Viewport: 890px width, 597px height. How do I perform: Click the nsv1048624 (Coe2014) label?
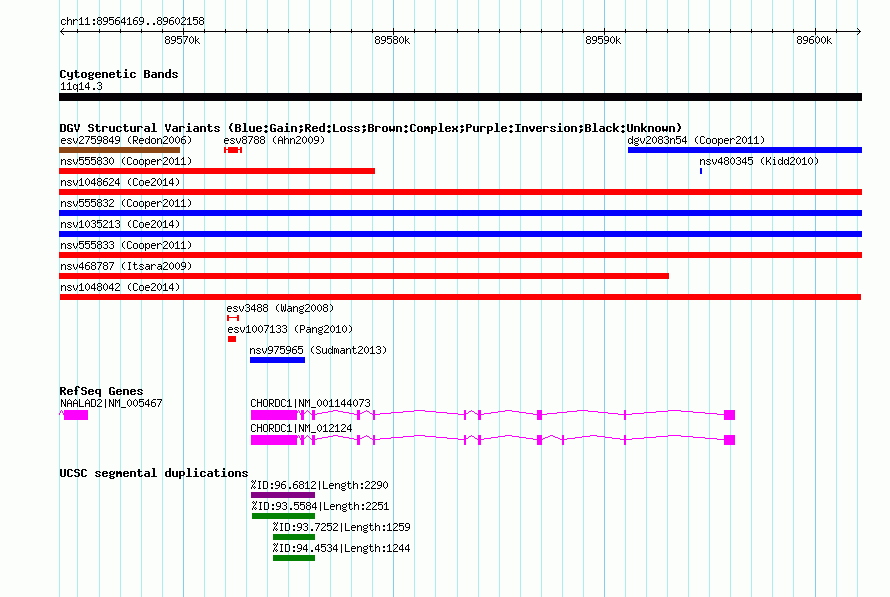point(120,182)
